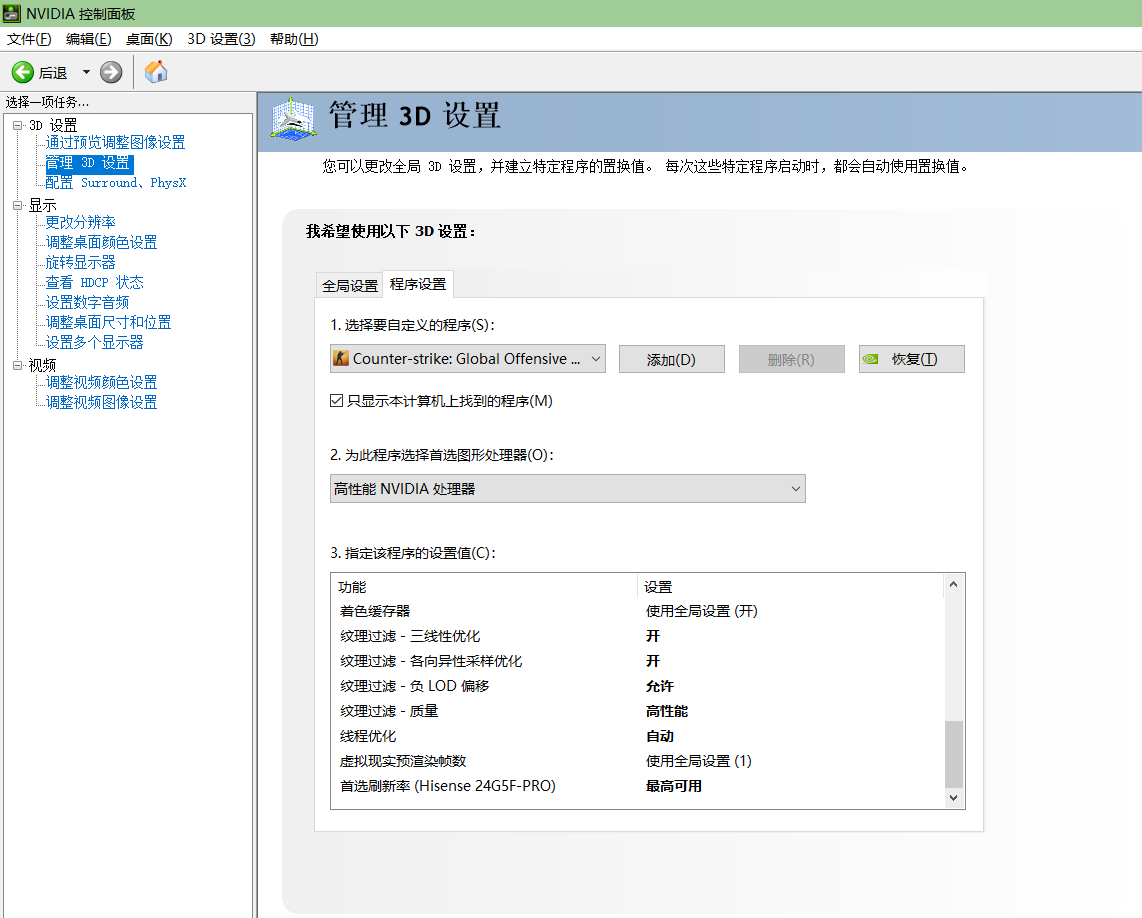Open the 高性能 NVIDIA 处理器 dropdown
Screen dimensions: 1142x918
[796, 488]
